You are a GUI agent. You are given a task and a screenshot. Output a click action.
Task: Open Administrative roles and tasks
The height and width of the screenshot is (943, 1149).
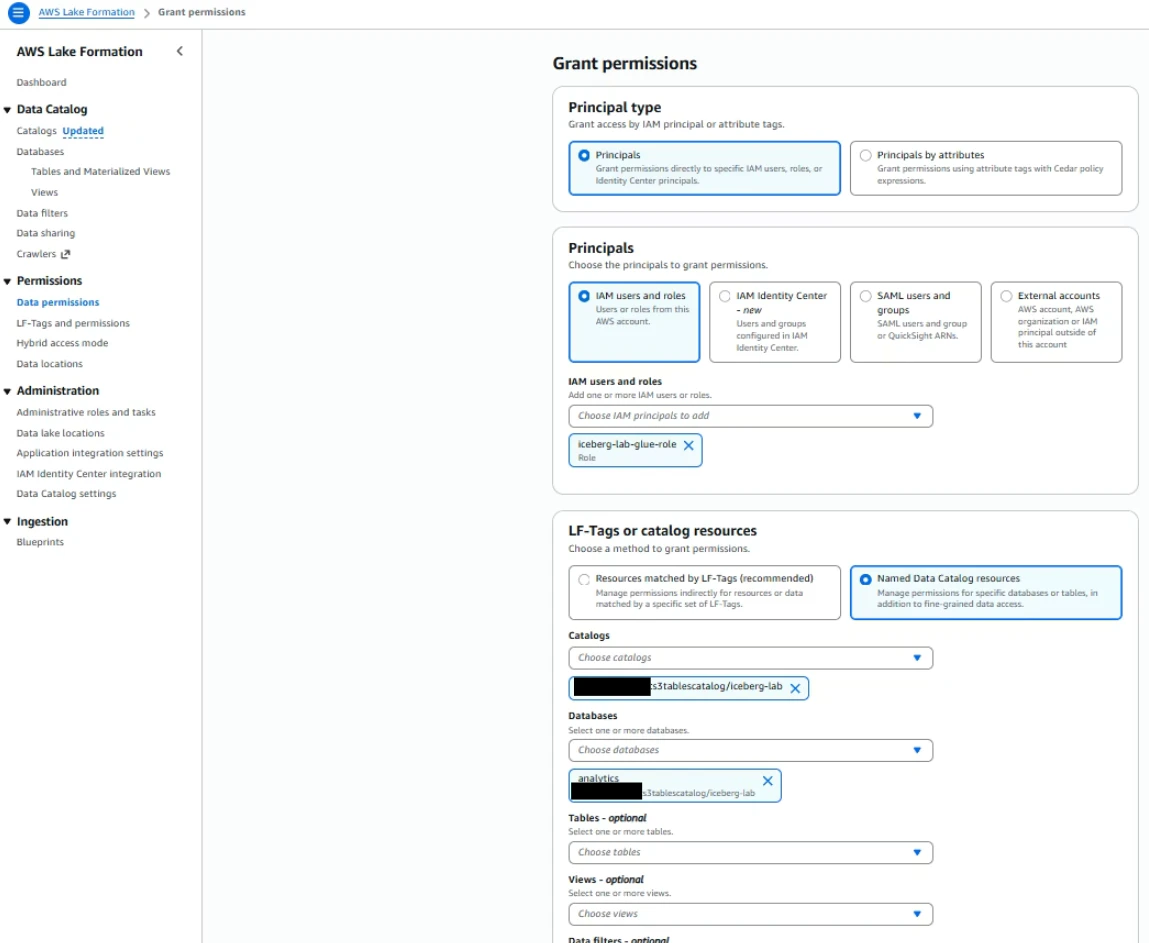[x=86, y=413]
